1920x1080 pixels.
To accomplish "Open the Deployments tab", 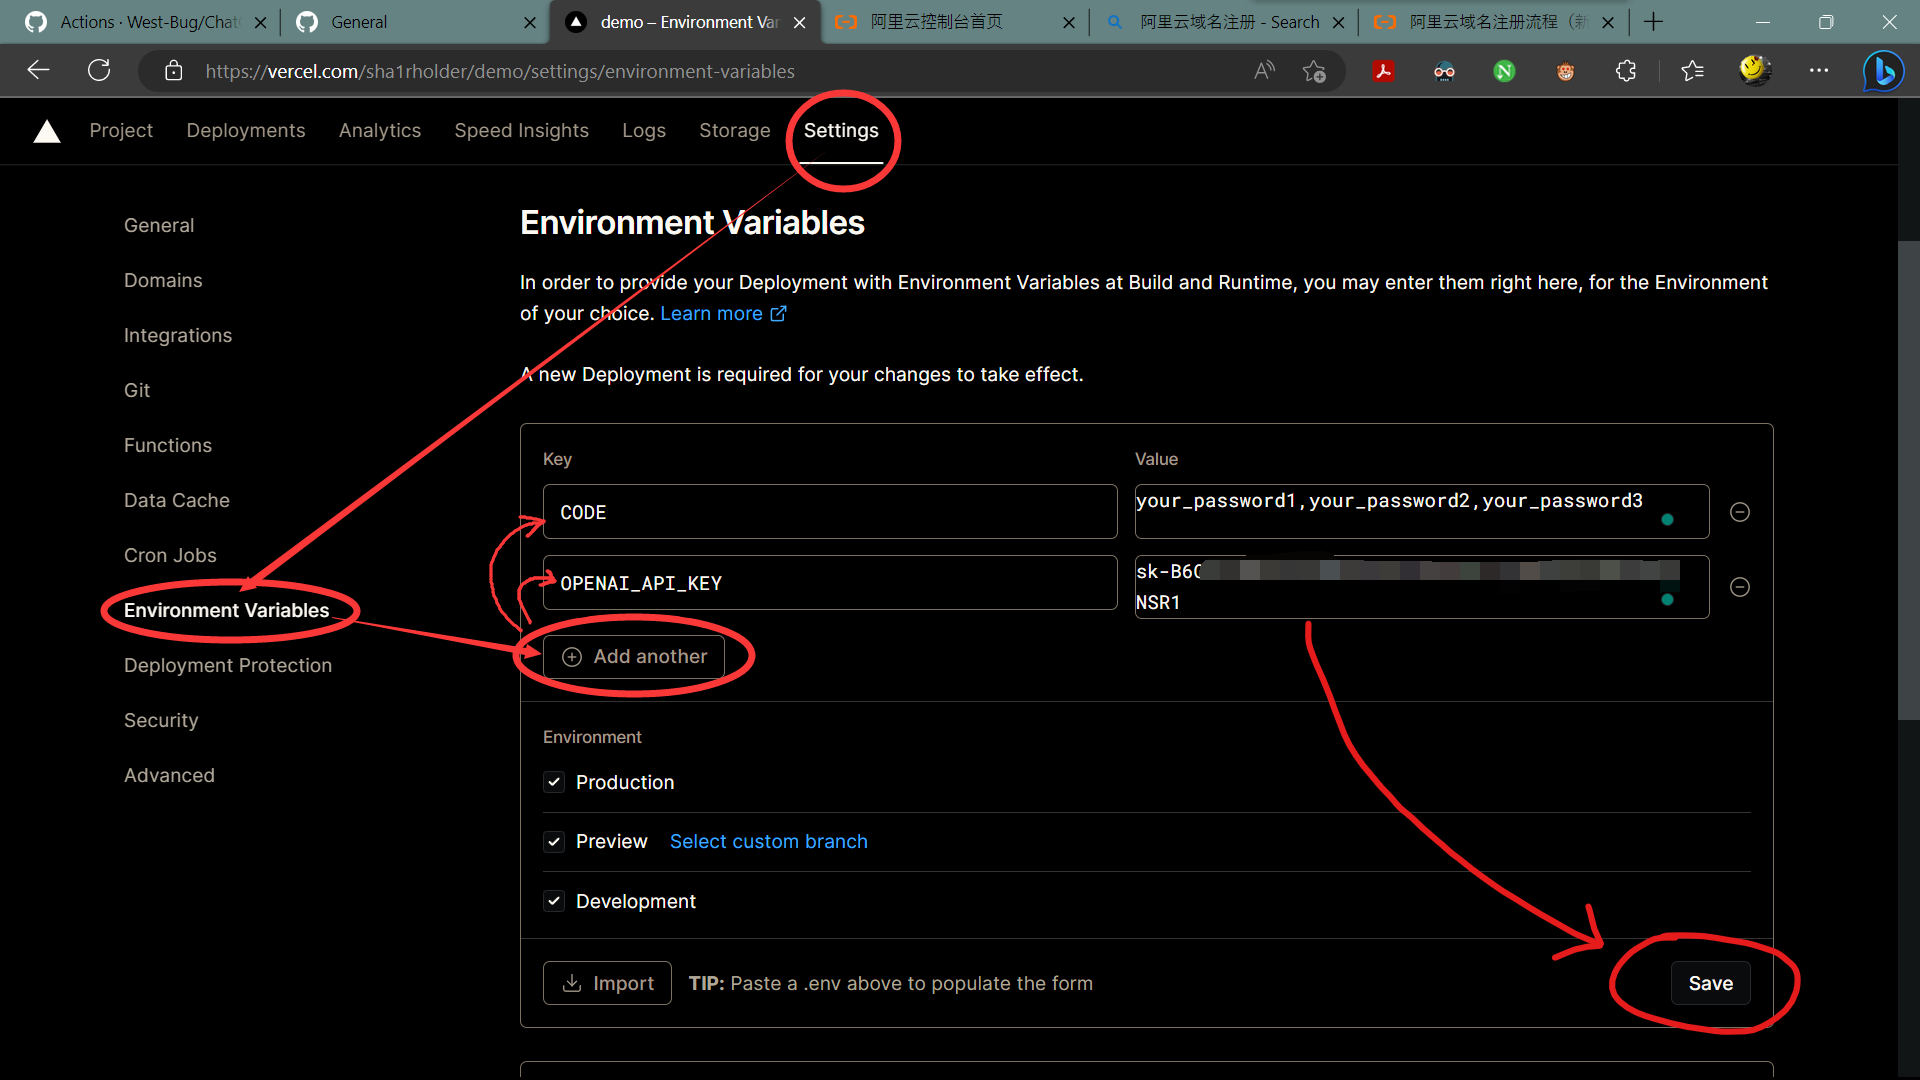I will pyautogui.click(x=245, y=131).
